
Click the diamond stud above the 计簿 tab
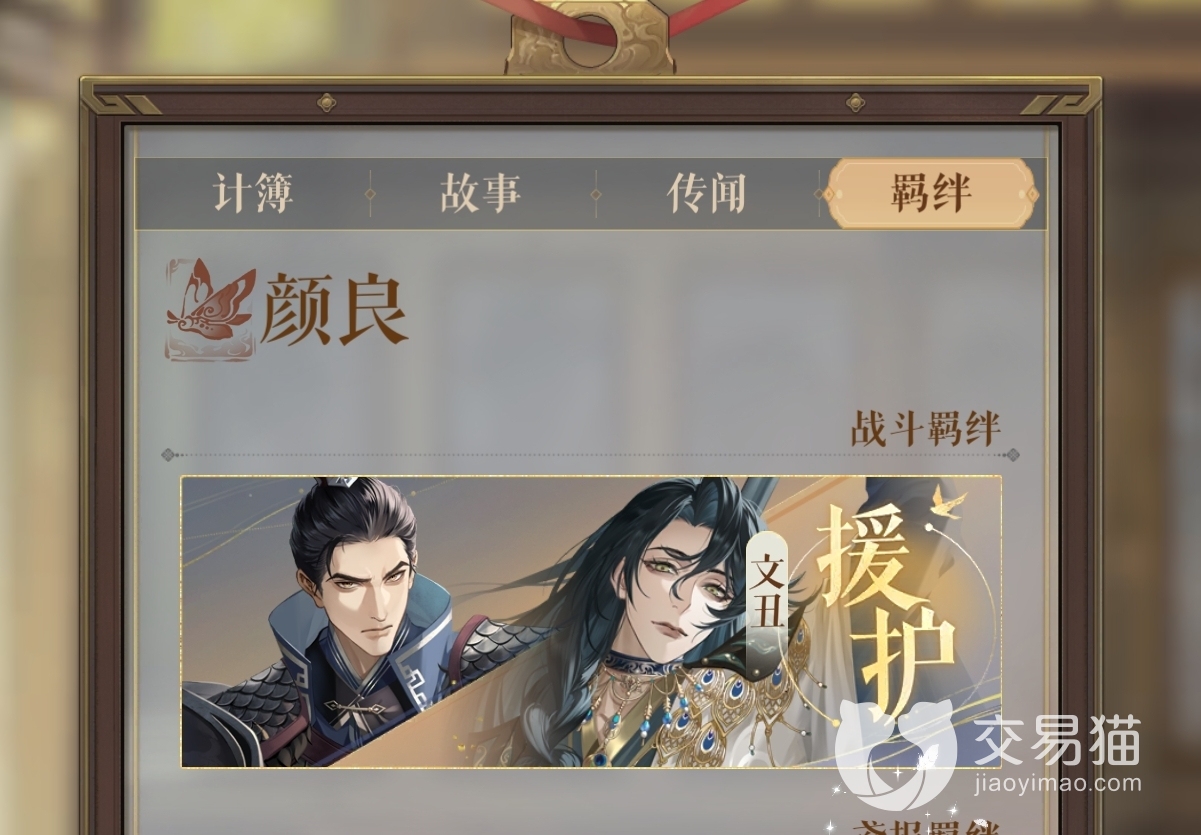click(x=326, y=102)
